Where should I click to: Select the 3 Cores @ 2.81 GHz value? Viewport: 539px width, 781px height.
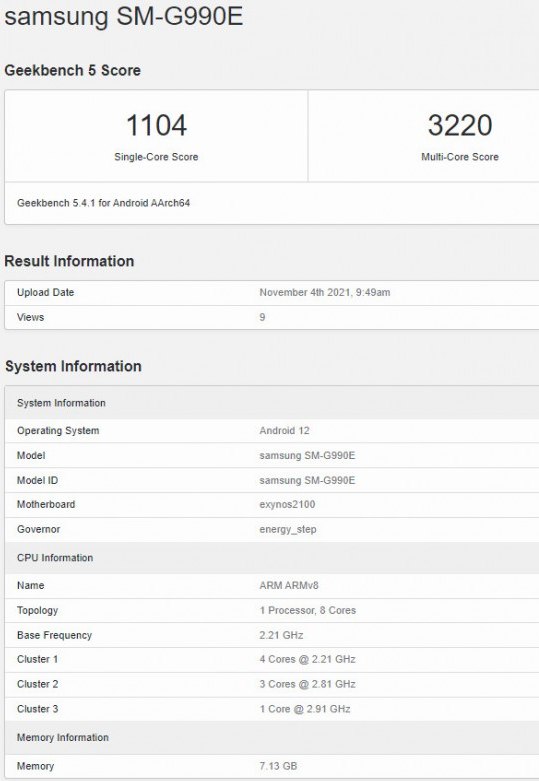click(307, 684)
